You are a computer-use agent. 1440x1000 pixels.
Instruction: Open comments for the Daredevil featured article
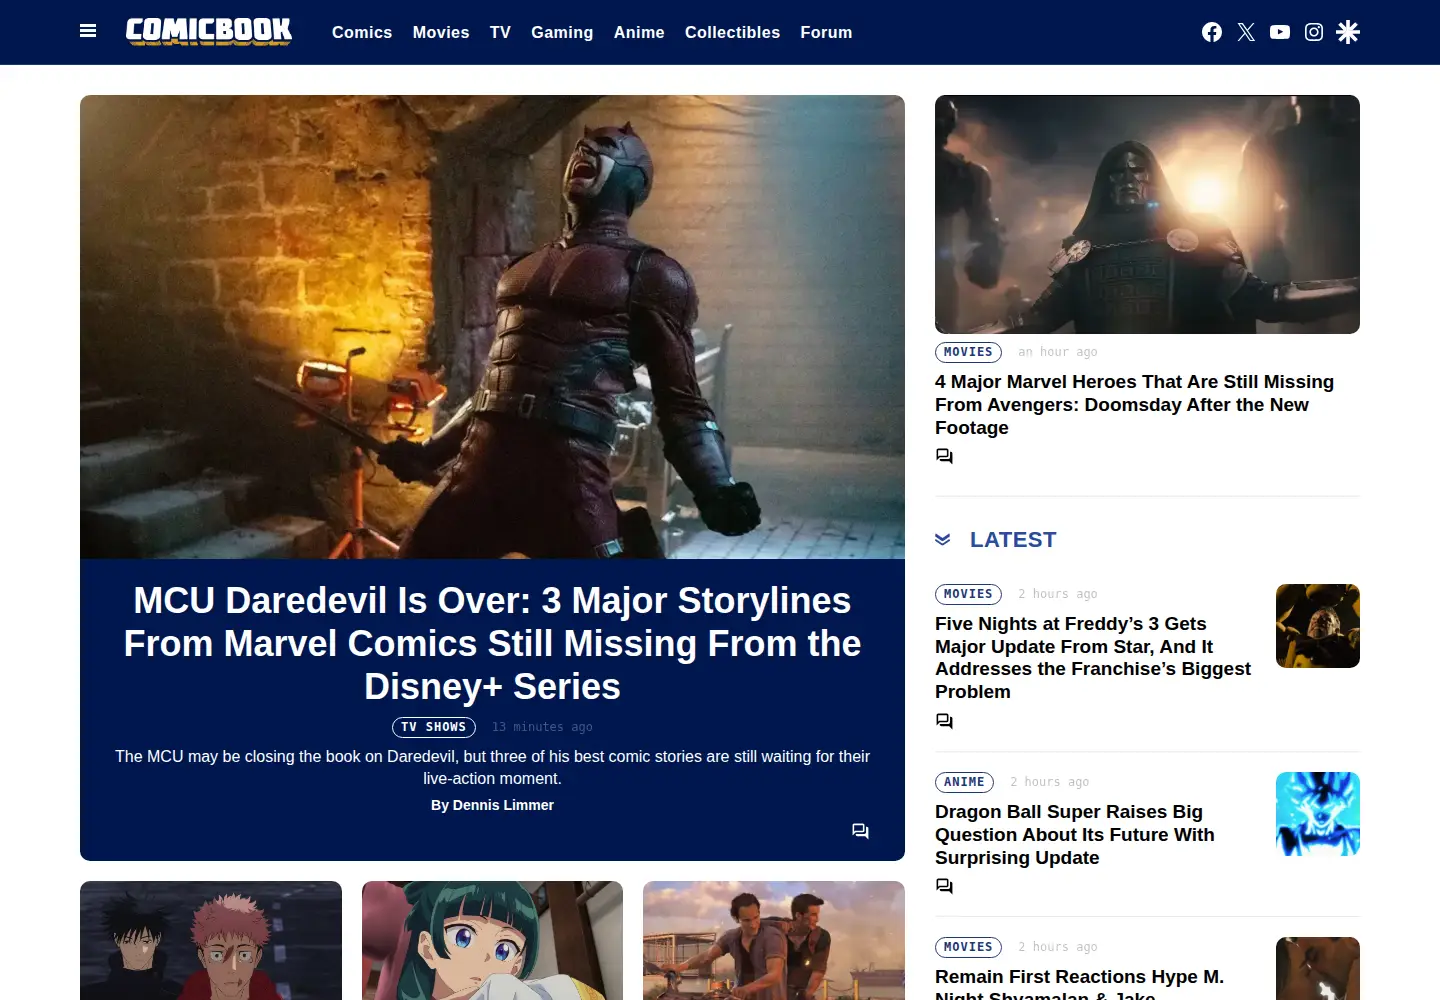pyautogui.click(x=860, y=831)
